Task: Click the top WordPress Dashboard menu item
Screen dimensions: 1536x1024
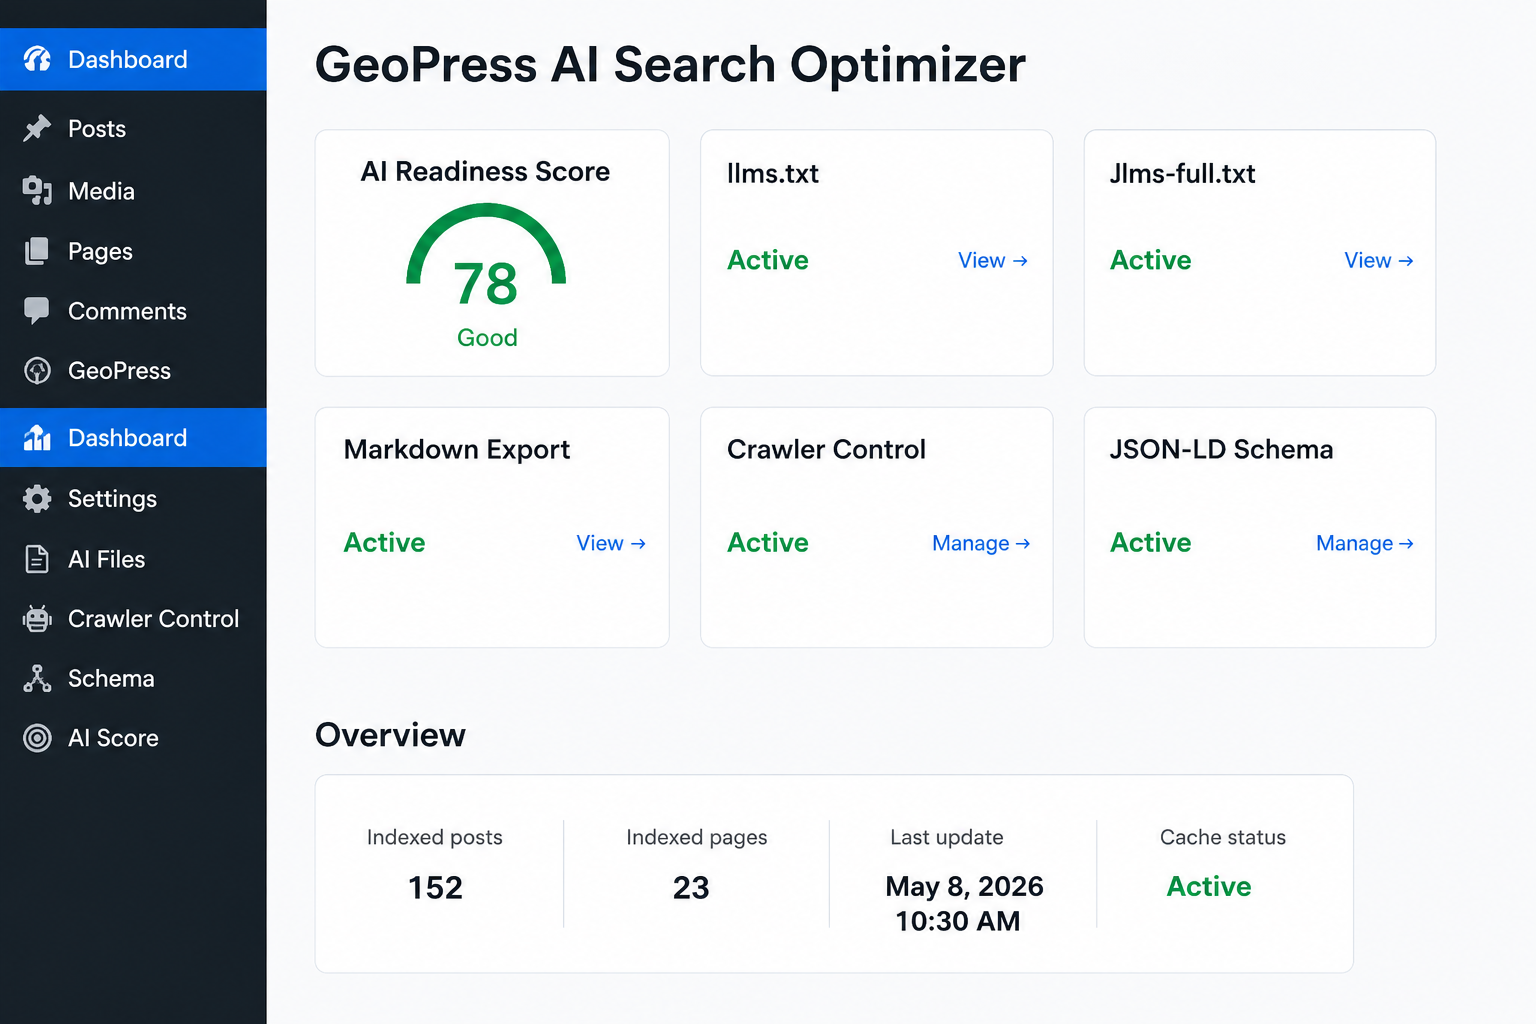Action: pyautogui.click(x=133, y=59)
